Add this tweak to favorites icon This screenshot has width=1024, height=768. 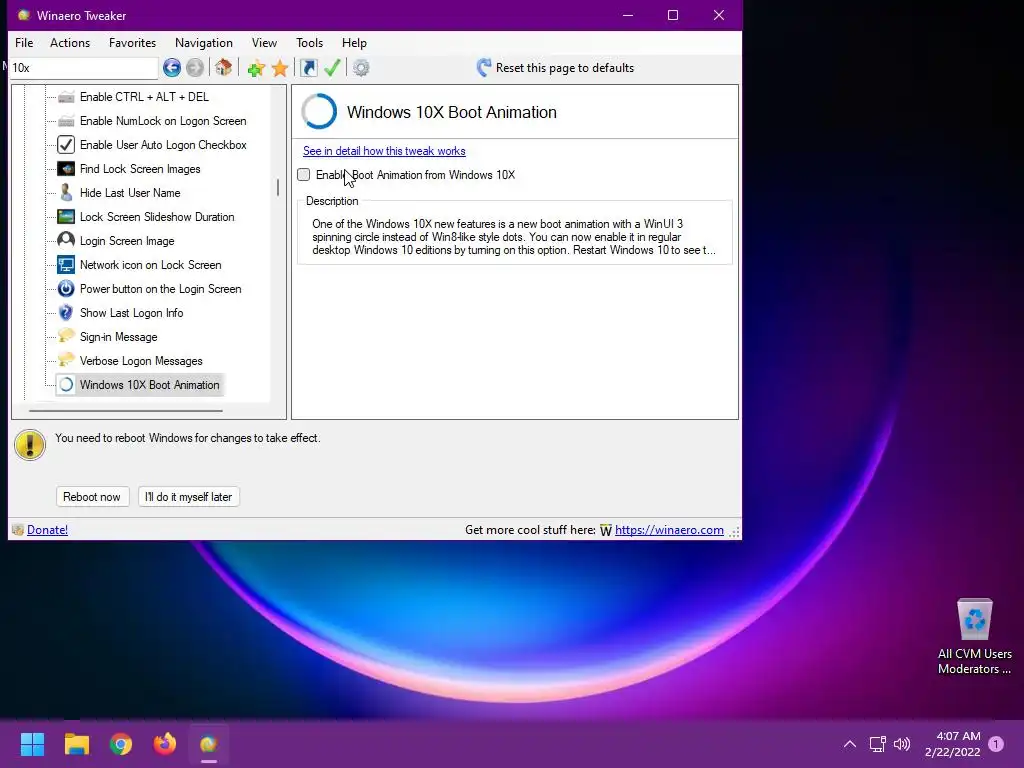pos(256,68)
